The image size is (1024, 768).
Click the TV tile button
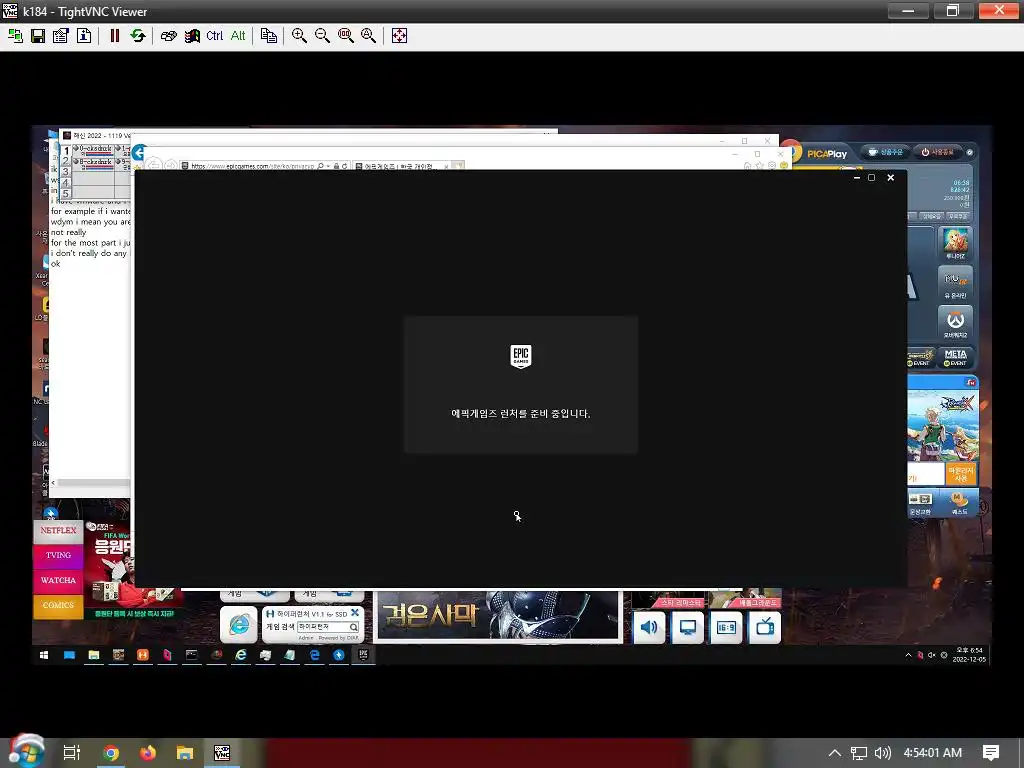[765, 628]
